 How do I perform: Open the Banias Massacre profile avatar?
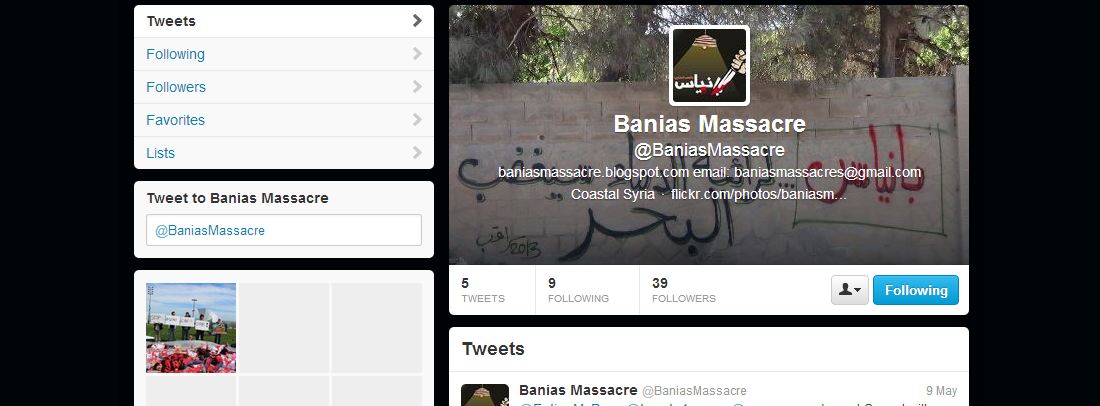(x=709, y=65)
